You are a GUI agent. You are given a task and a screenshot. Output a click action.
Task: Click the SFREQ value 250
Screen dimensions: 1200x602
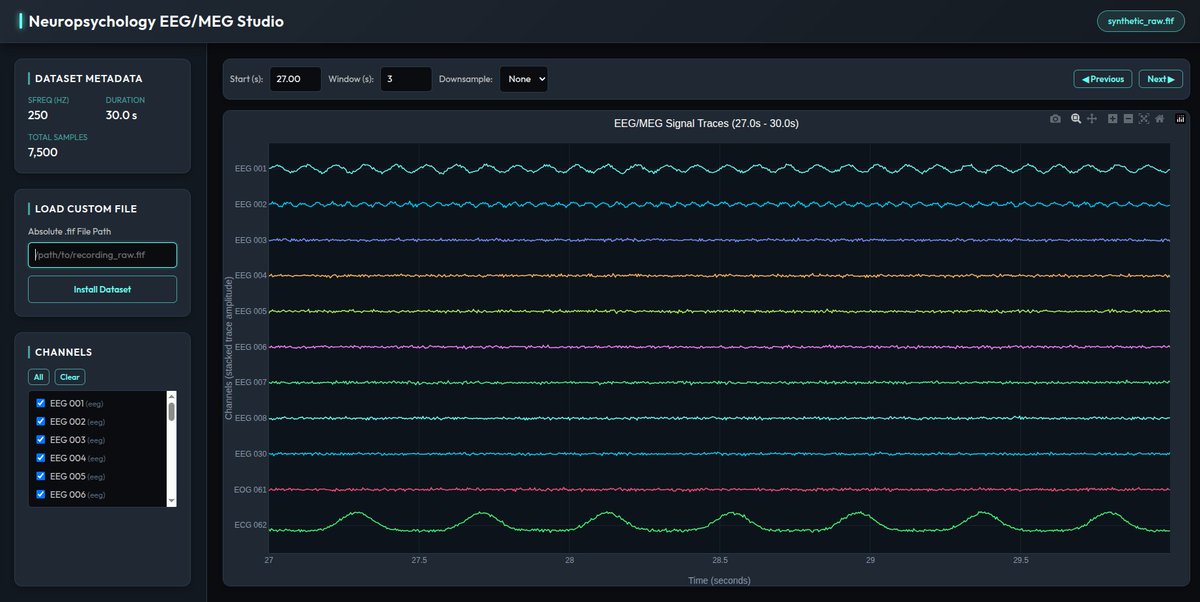point(38,115)
